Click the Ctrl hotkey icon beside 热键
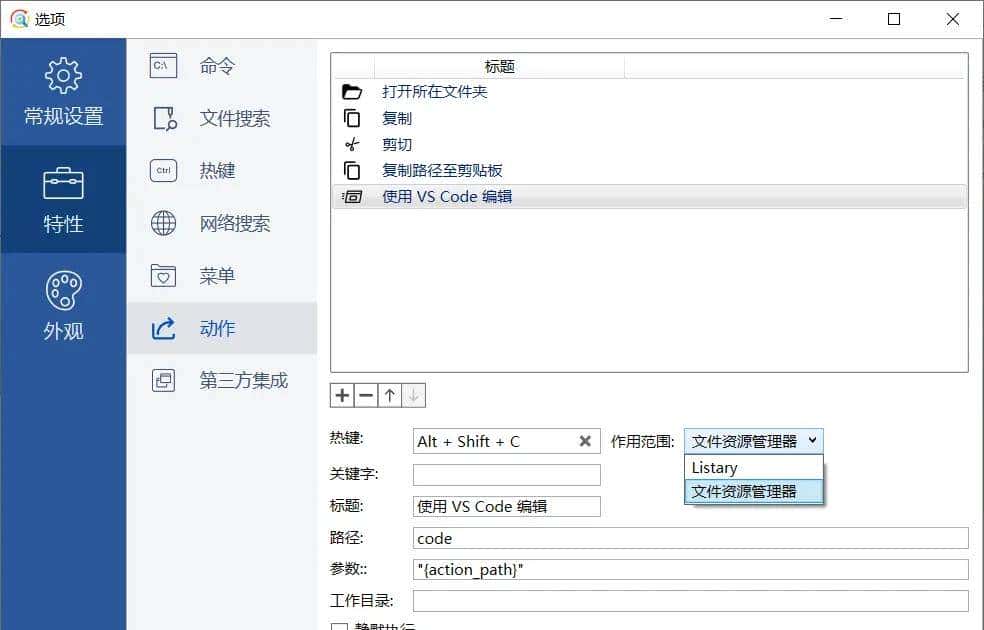The width and height of the screenshot is (984, 630). (162, 170)
